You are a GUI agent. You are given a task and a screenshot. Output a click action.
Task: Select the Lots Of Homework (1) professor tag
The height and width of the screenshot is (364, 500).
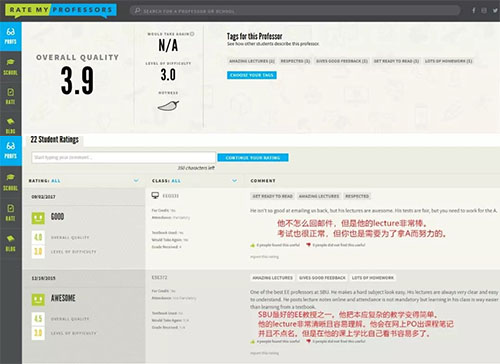(448, 61)
